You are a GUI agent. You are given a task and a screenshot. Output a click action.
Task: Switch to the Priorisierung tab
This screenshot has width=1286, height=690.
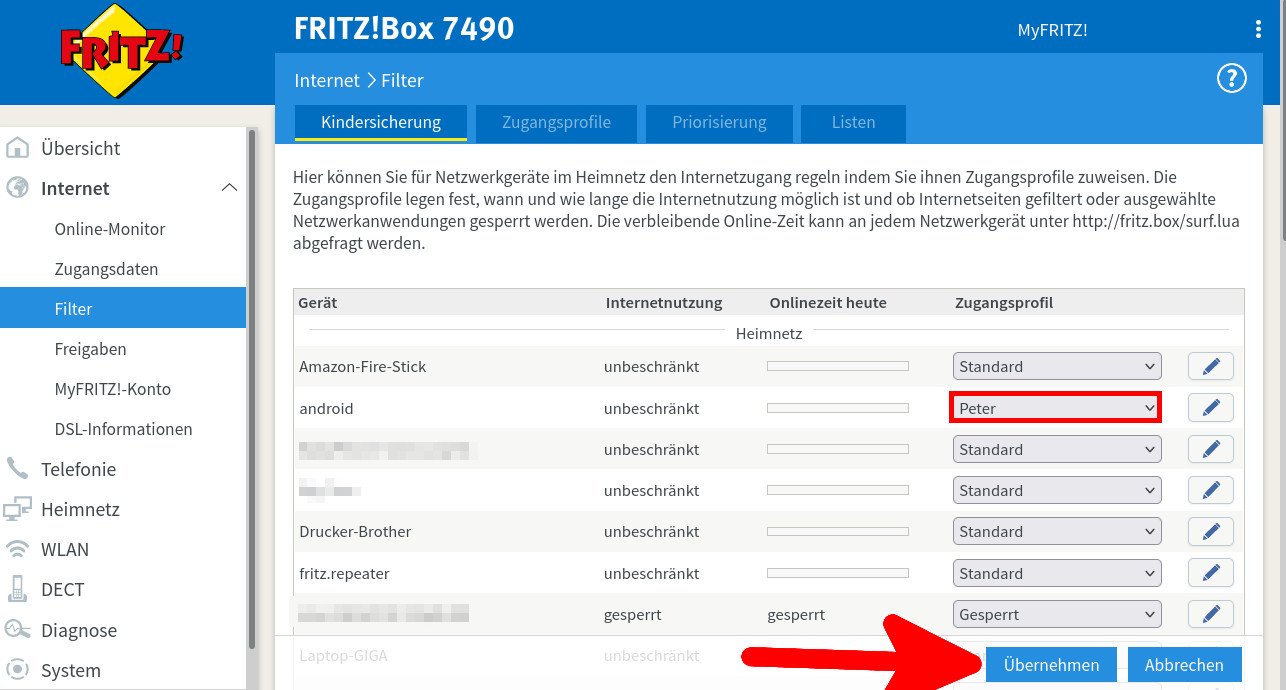coord(719,123)
